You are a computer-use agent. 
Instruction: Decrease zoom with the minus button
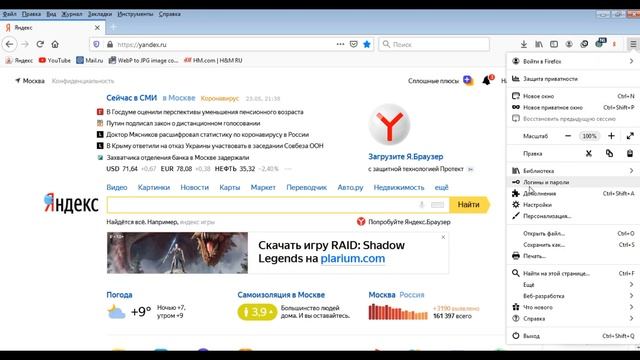(x=568, y=136)
